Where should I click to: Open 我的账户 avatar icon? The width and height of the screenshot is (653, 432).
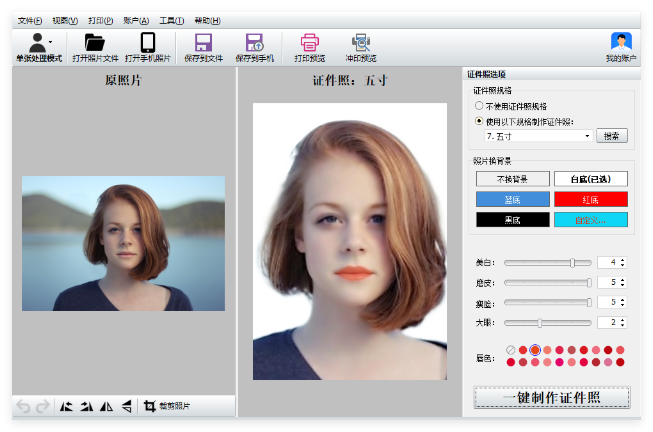point(621,42)
